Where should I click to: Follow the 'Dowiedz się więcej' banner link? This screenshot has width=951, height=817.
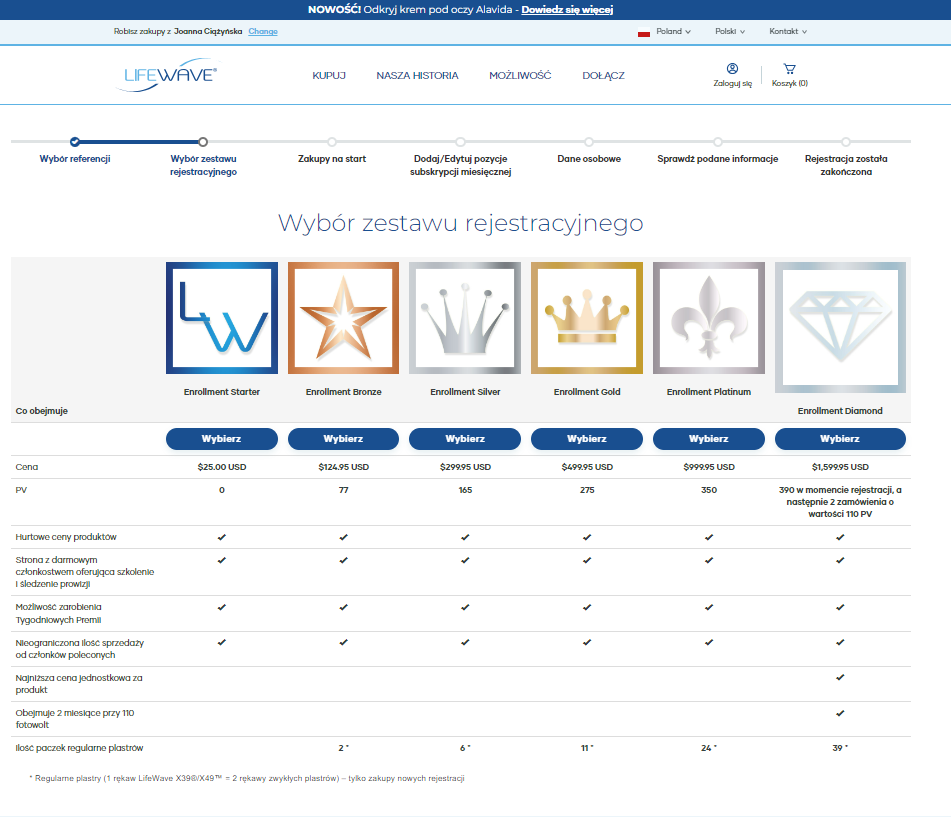(x=567, y=10)
